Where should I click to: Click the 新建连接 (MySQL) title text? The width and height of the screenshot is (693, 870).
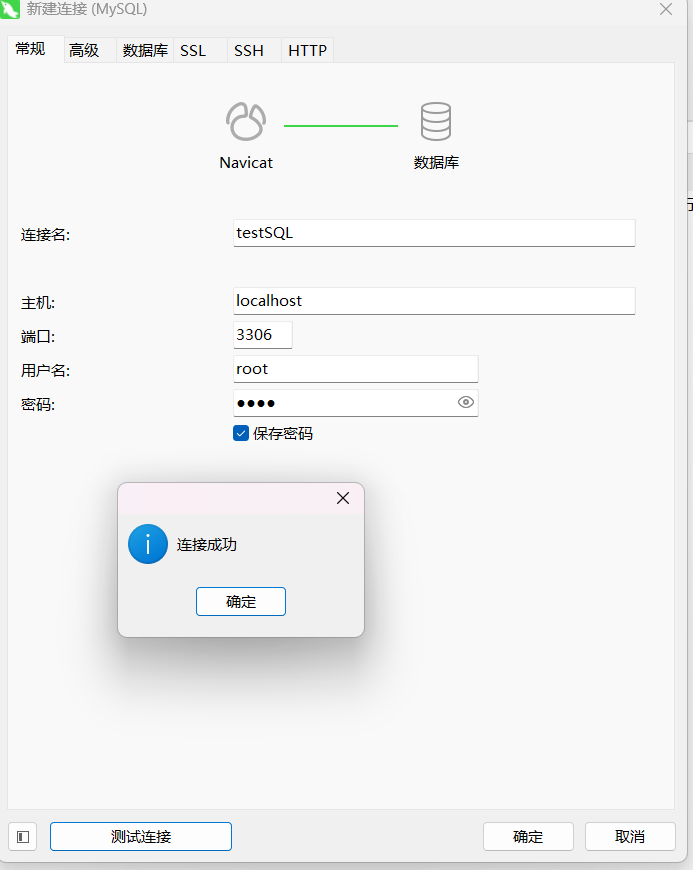[x=87, y=9]
